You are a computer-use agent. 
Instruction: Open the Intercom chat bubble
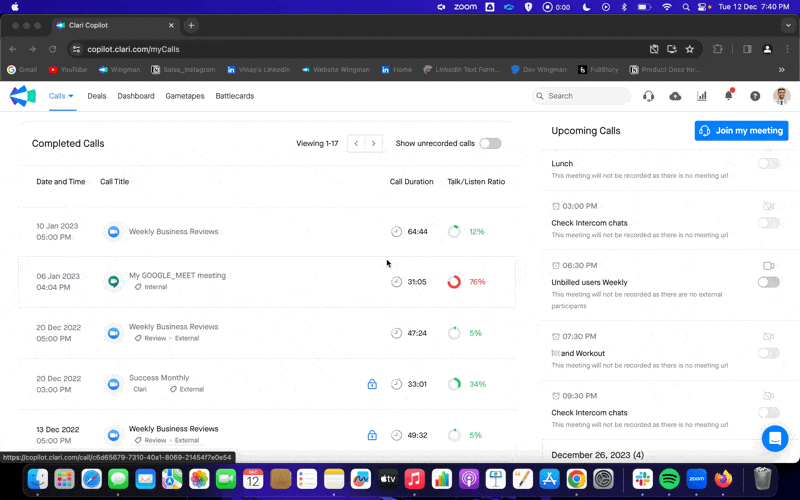[774, 438]
